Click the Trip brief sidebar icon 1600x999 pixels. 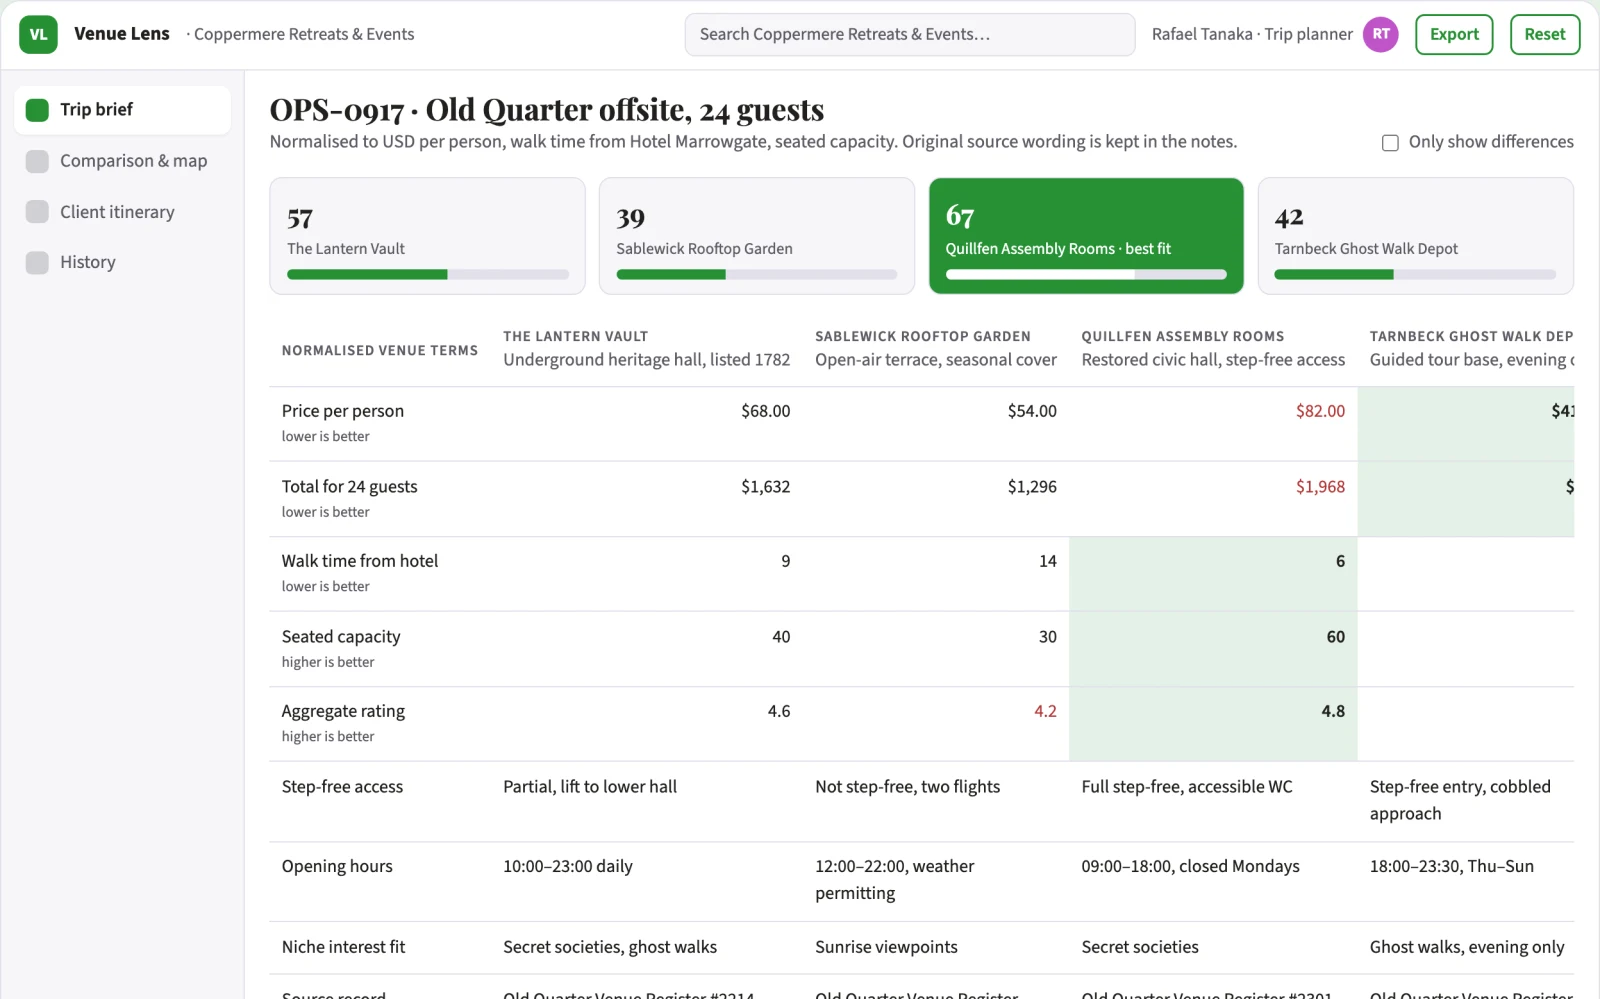37,110
